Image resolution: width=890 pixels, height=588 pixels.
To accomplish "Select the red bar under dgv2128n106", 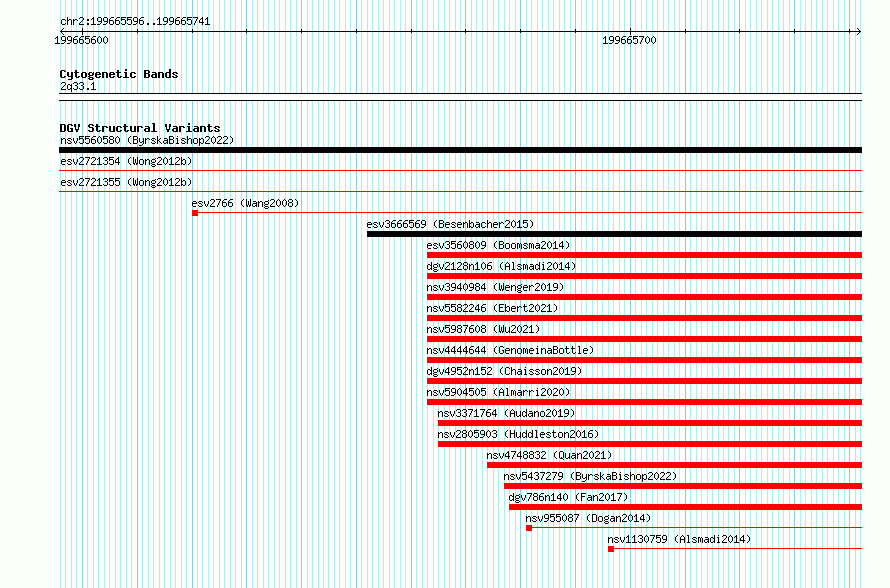I will (x=644, y=276).
